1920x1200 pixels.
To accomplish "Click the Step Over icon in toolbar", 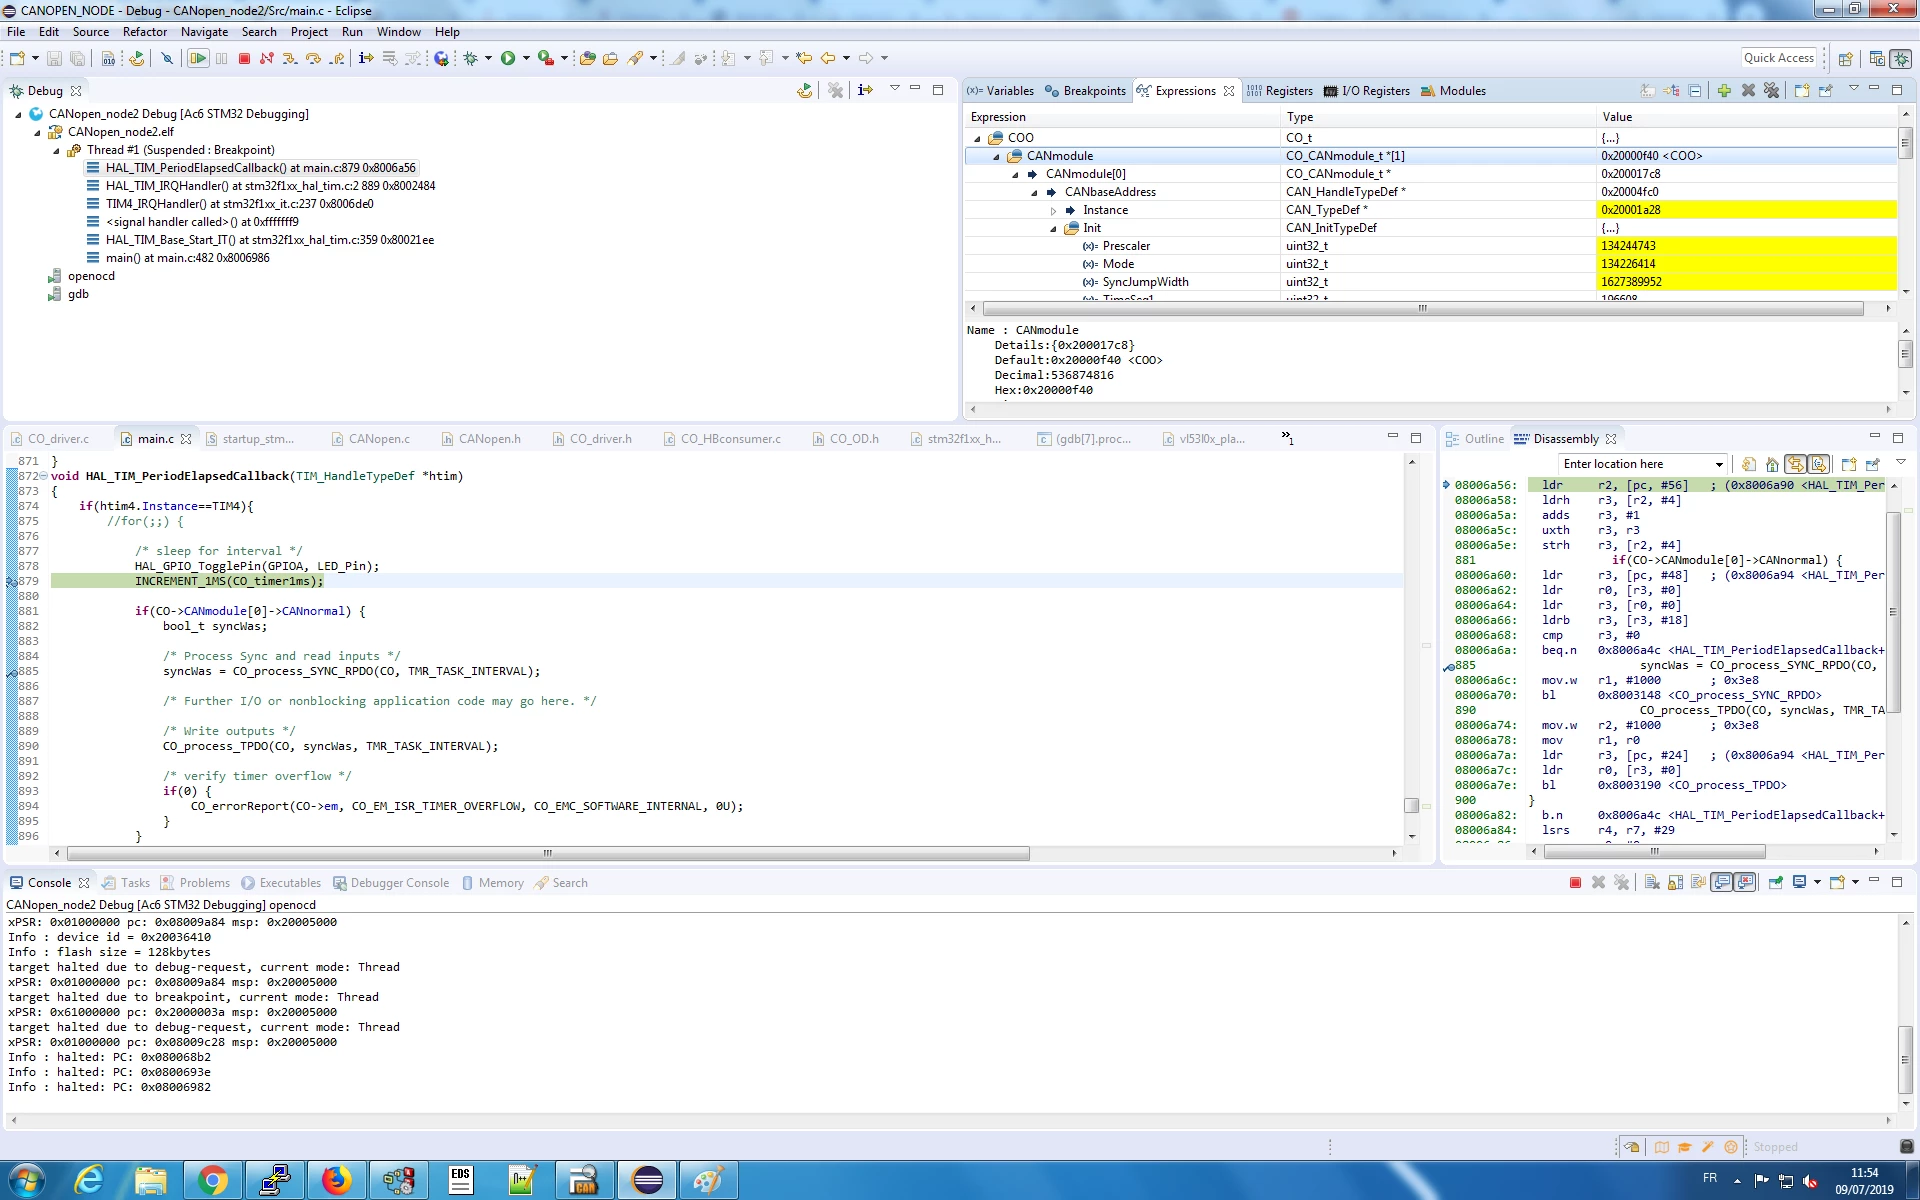I will 313,59.
